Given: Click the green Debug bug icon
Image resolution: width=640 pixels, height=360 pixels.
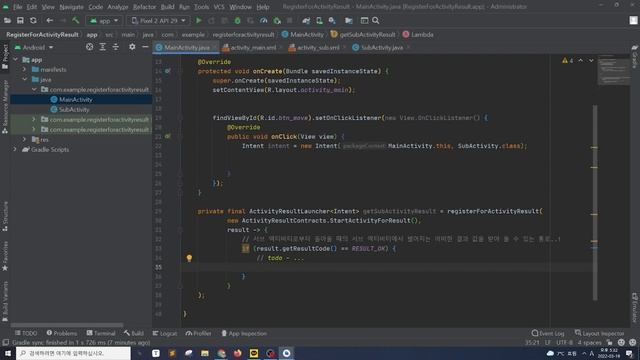Looking at the screenshot, I should click(x=238, y=20).
